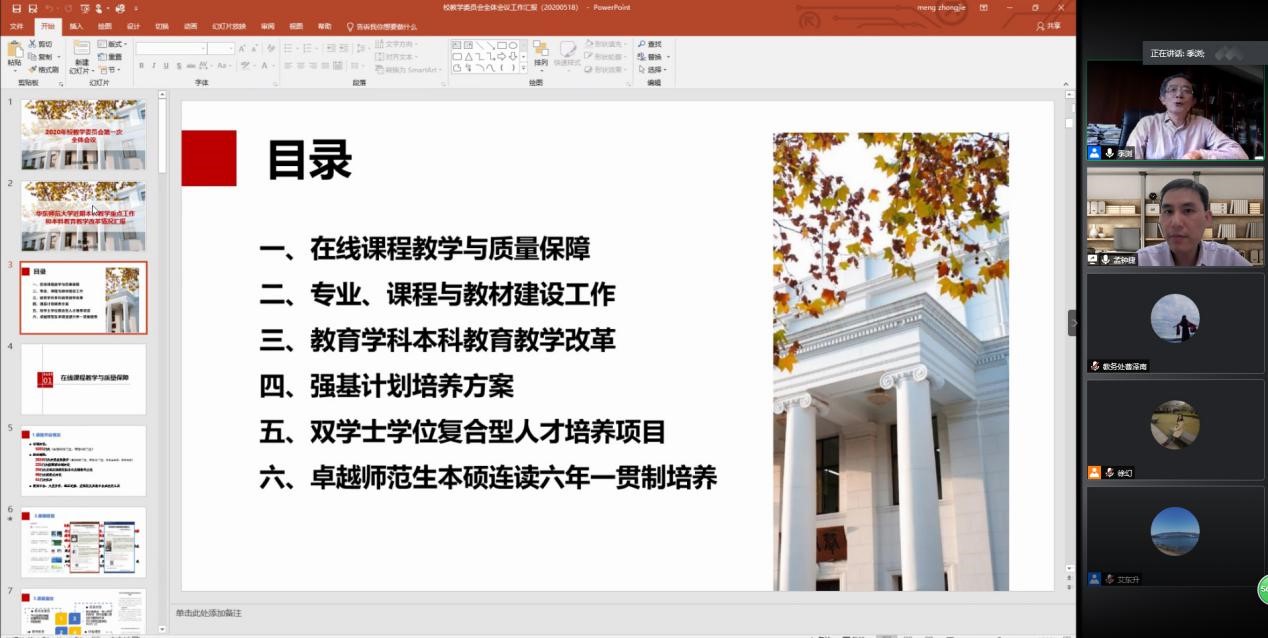Expand the Select (选择) dropdown
1268x638 pixels.
pos(667,70)
